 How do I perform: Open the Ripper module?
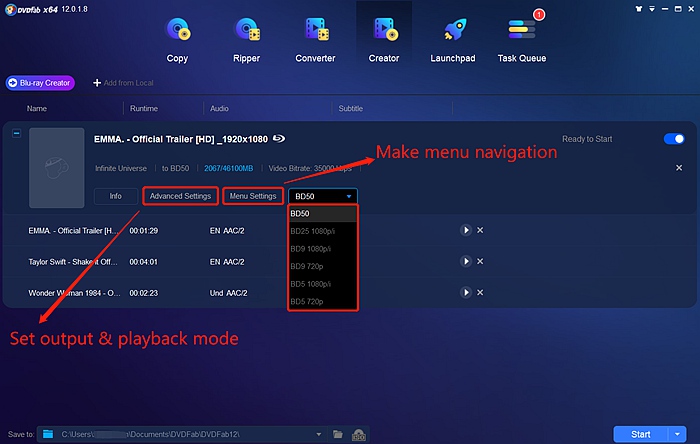tap(246, 40)
